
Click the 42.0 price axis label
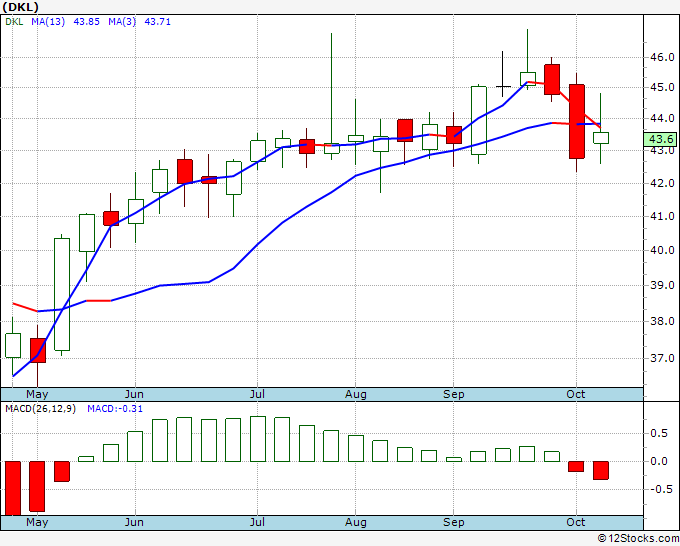tap(662, 183)
